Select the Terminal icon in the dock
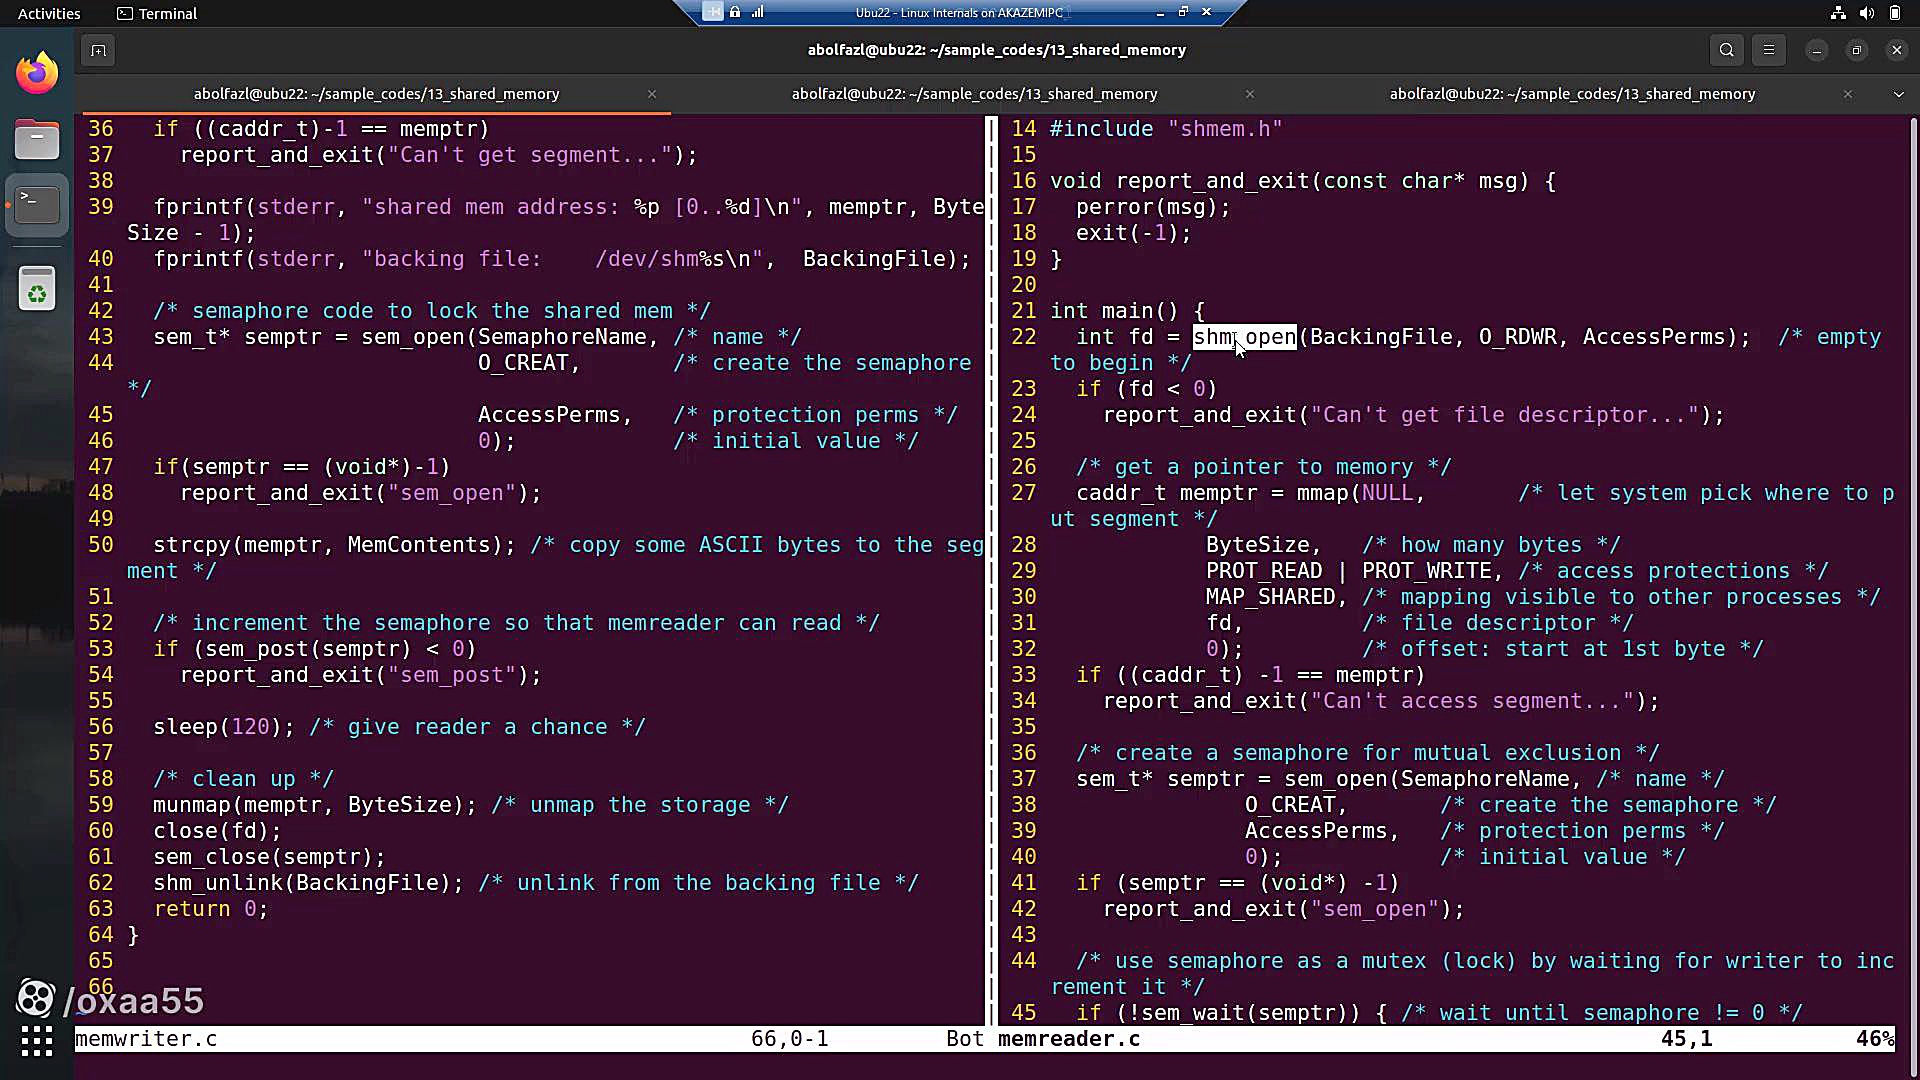 pyautogui.click(x=37, y=205)
